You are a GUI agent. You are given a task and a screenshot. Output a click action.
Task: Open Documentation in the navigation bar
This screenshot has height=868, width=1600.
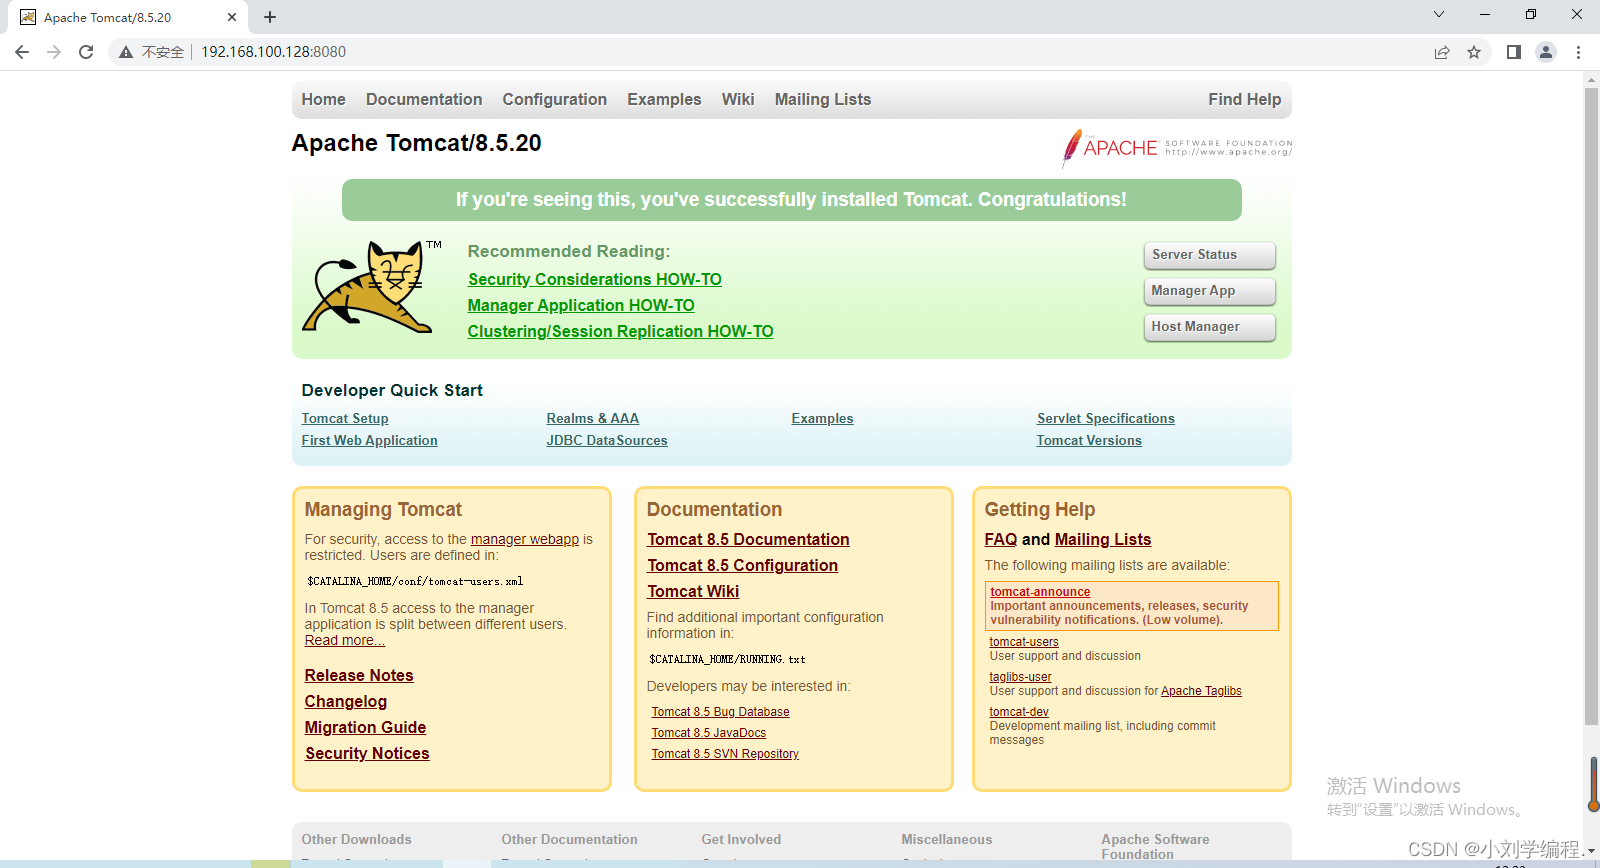[x=424, y=100]
